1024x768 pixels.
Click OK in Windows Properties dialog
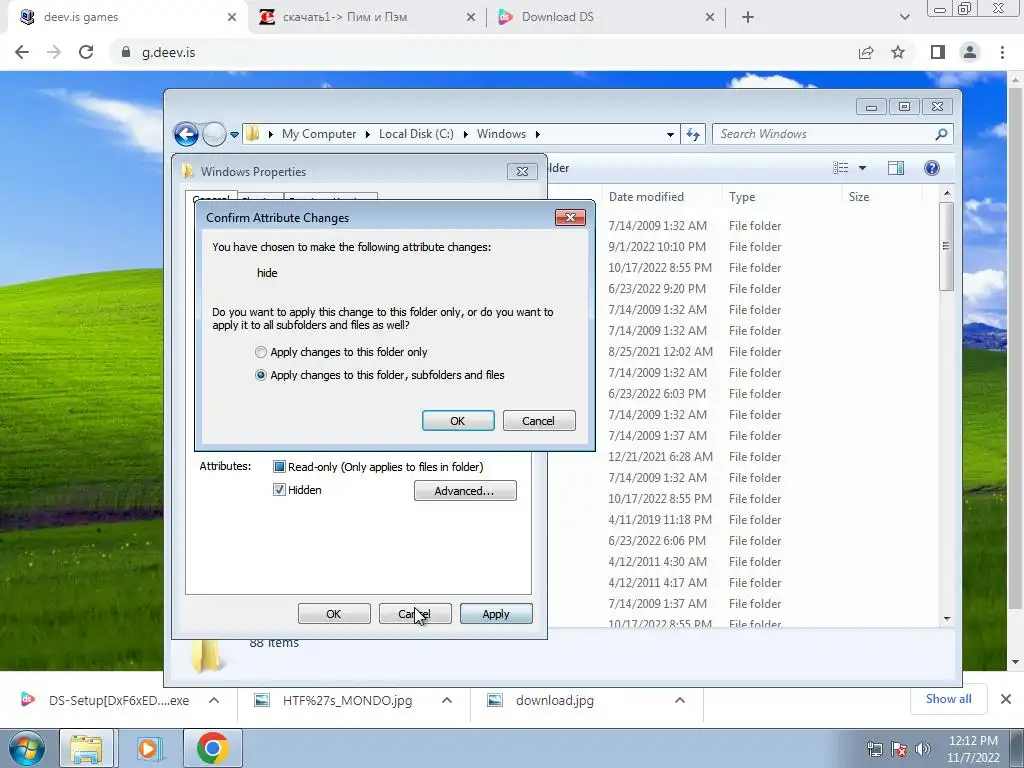pyautogui.click(x=334, y=614)
